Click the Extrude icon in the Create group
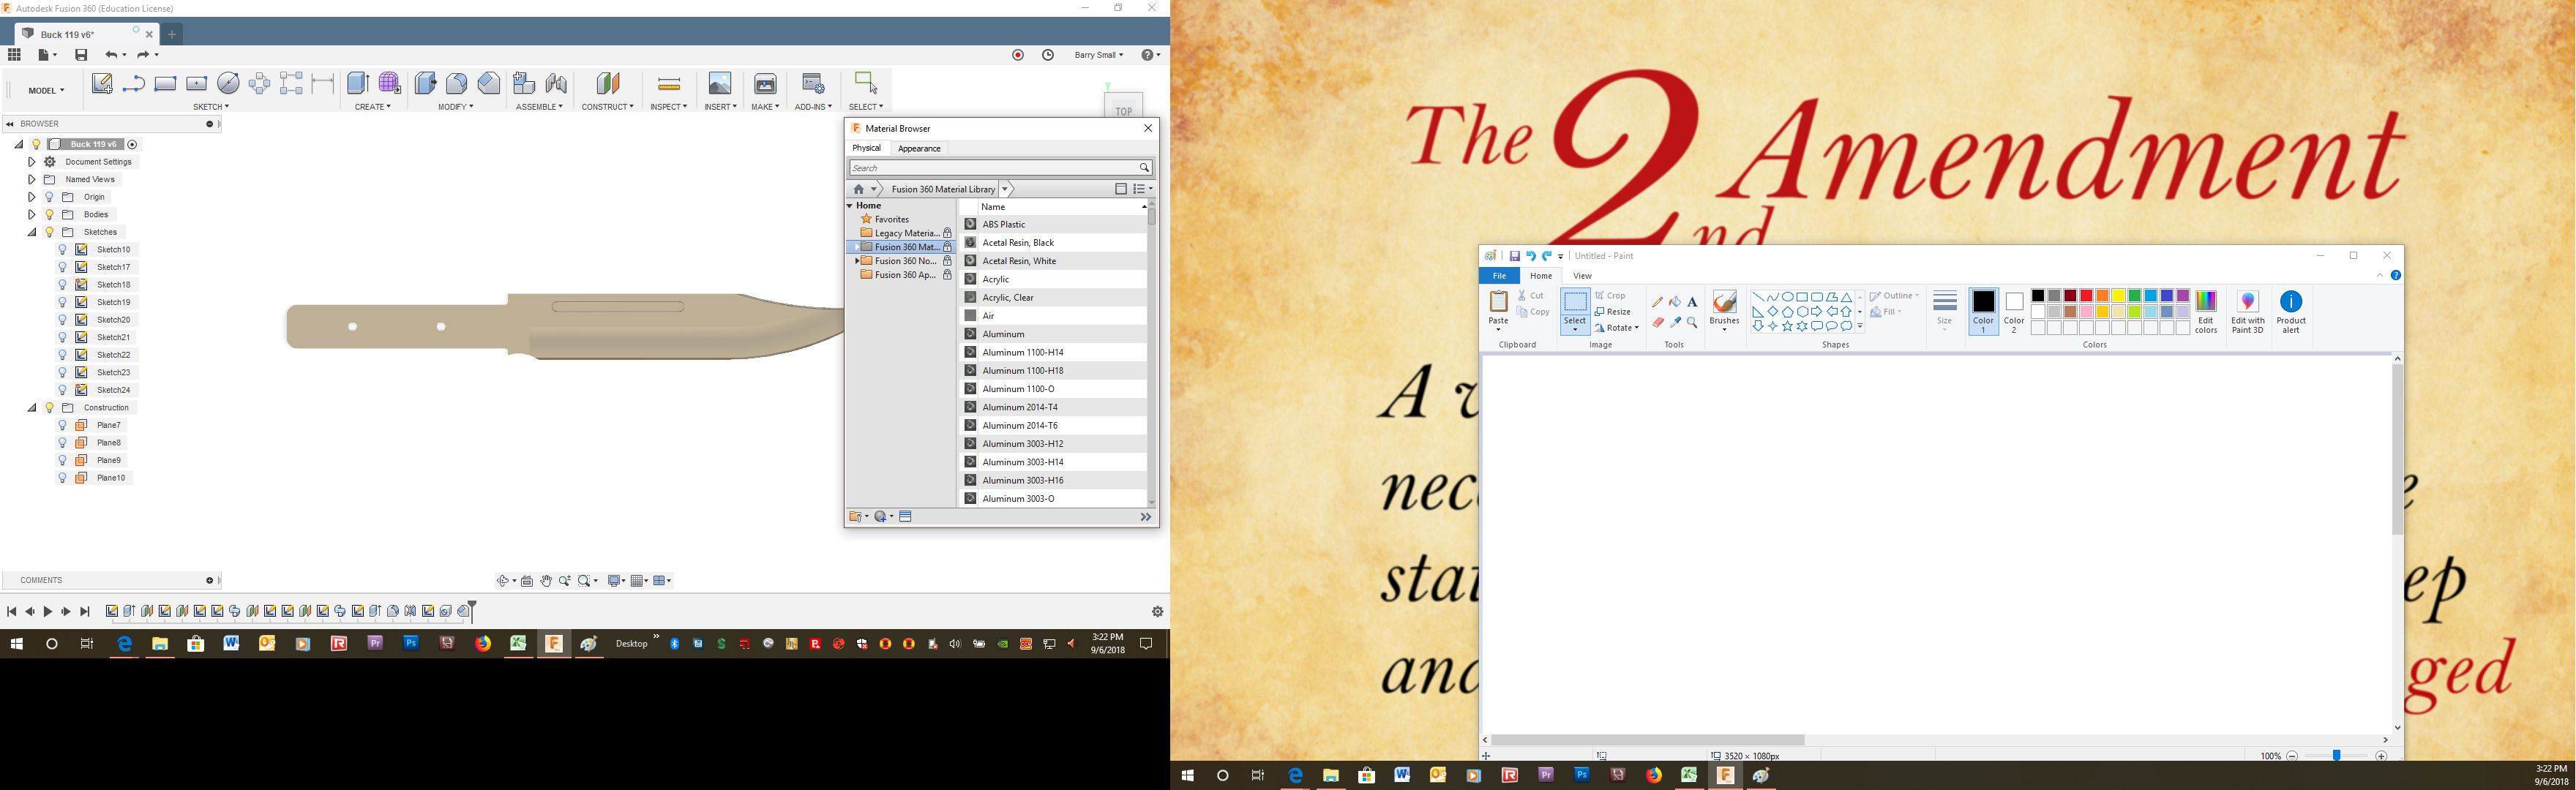The height and width of the screenshot is (790, 2576). [357, 84]
